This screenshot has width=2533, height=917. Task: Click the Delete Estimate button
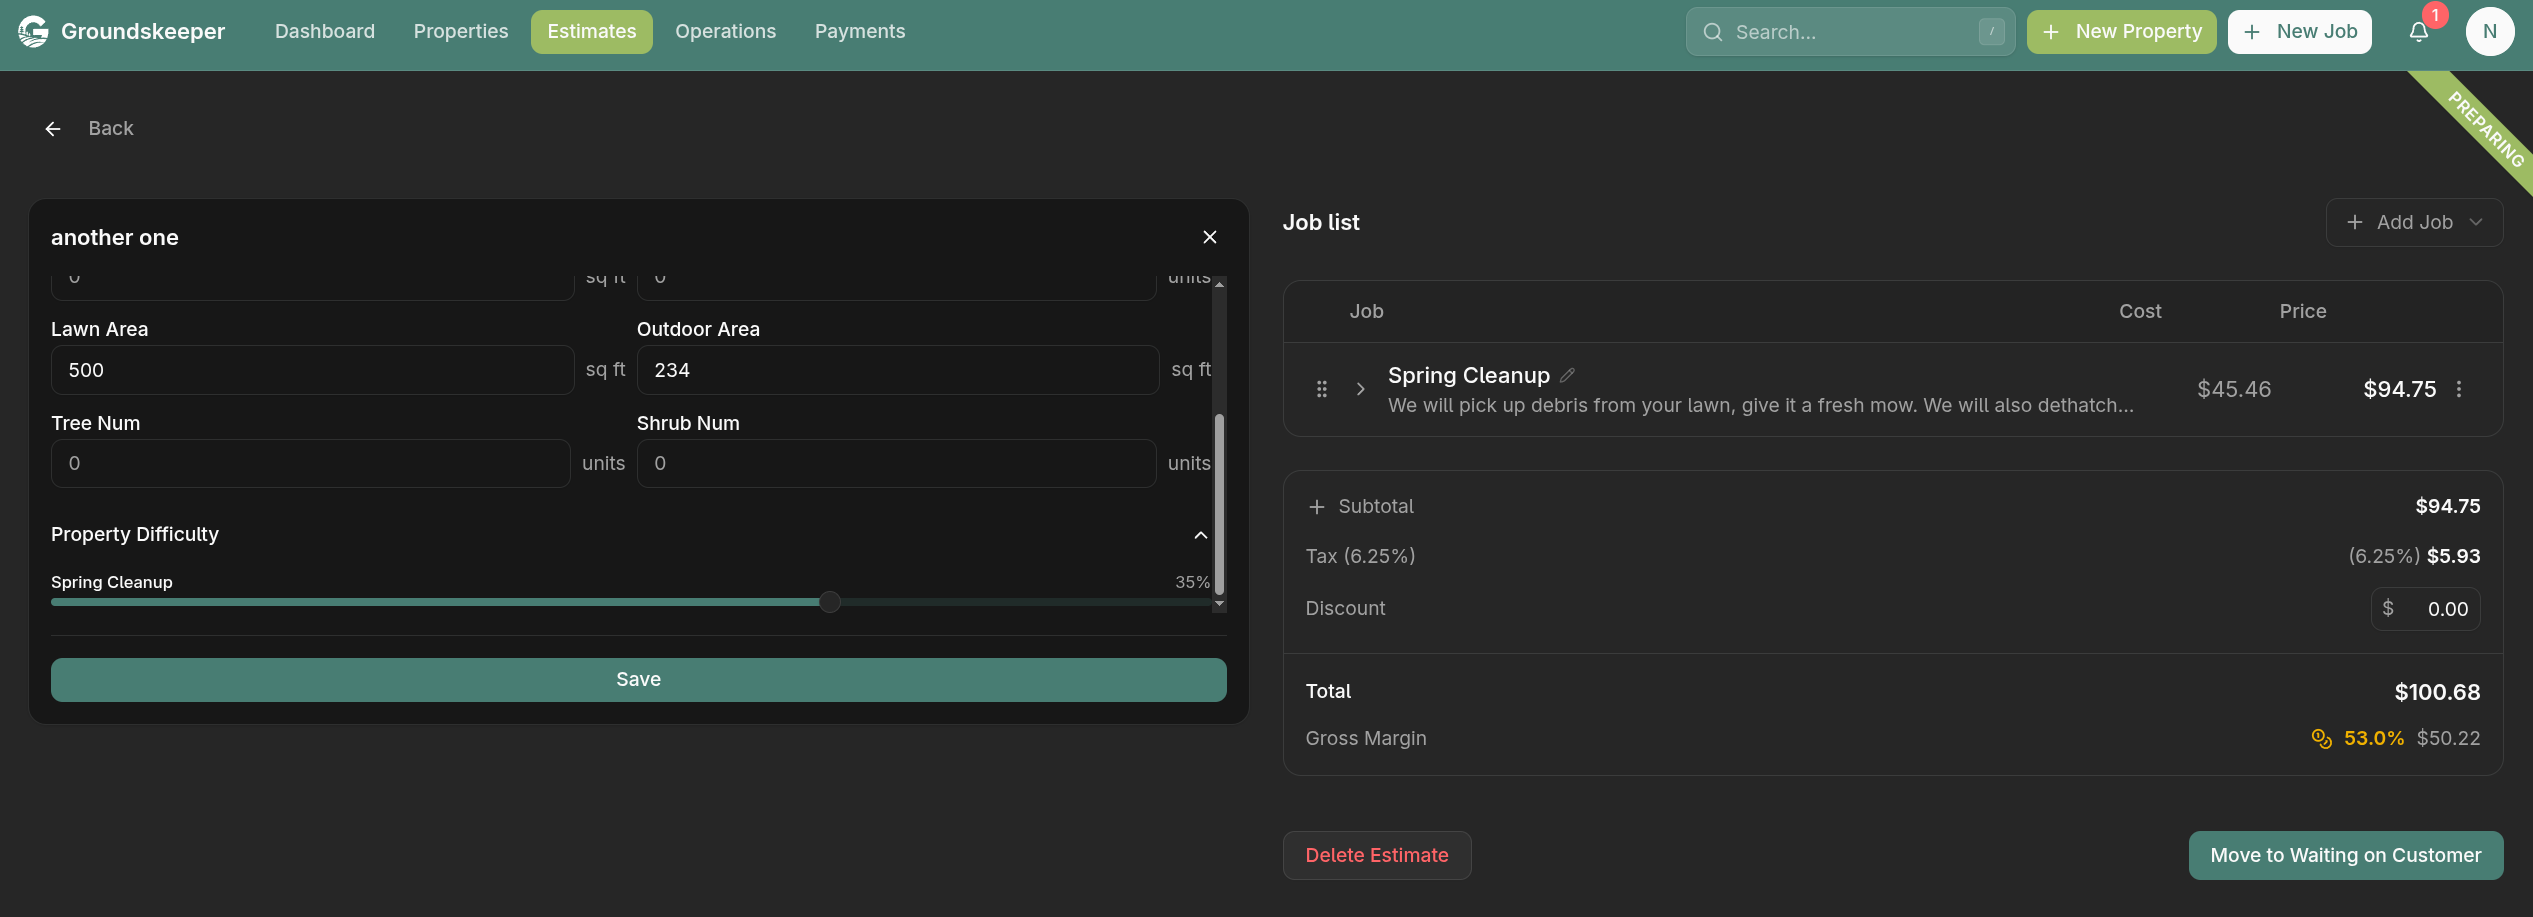point(1376,855)
